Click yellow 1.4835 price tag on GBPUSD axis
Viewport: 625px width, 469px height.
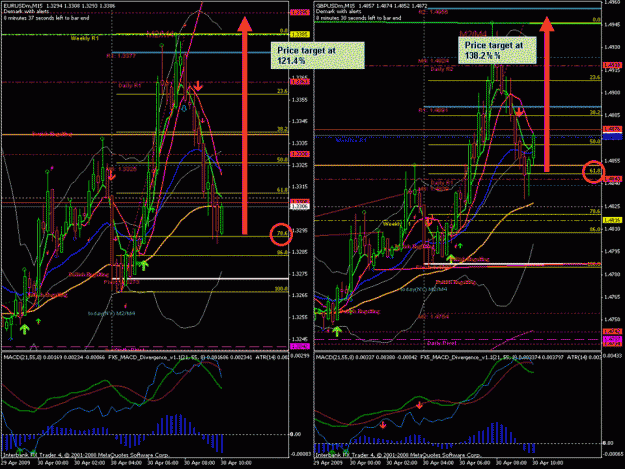point(612,220)
